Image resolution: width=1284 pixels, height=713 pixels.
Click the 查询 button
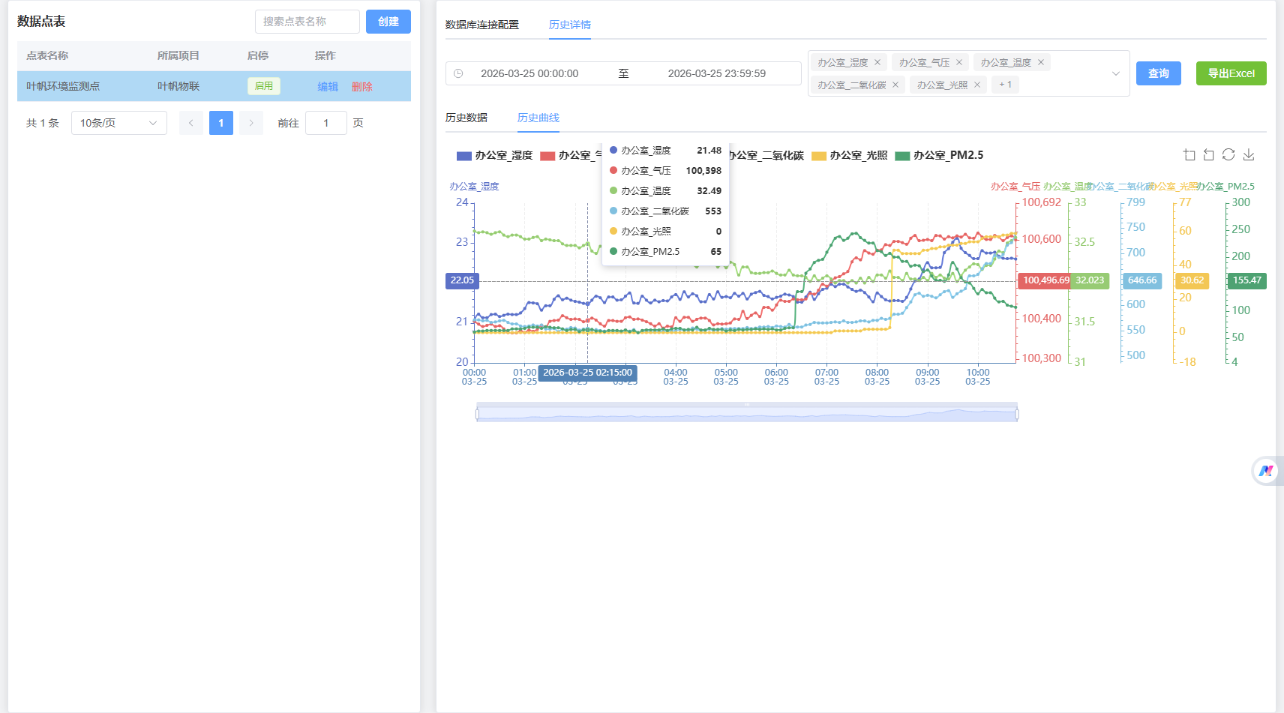1158,73
